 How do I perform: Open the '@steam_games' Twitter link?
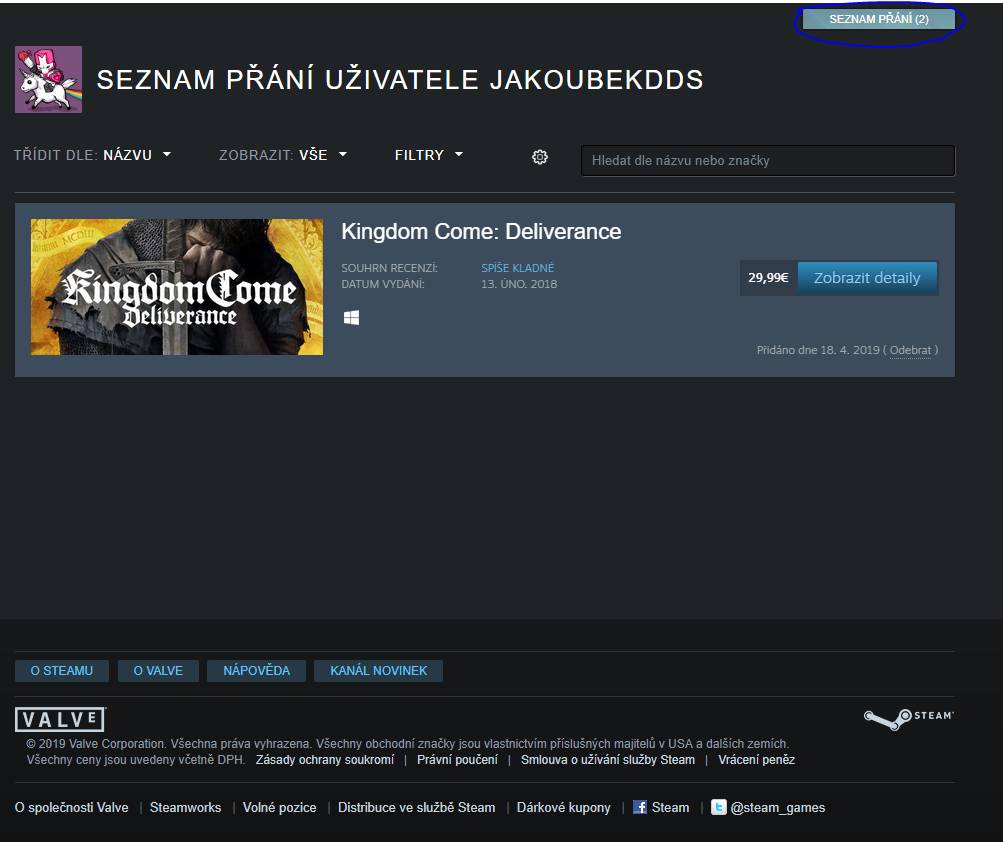pos(778,807)
